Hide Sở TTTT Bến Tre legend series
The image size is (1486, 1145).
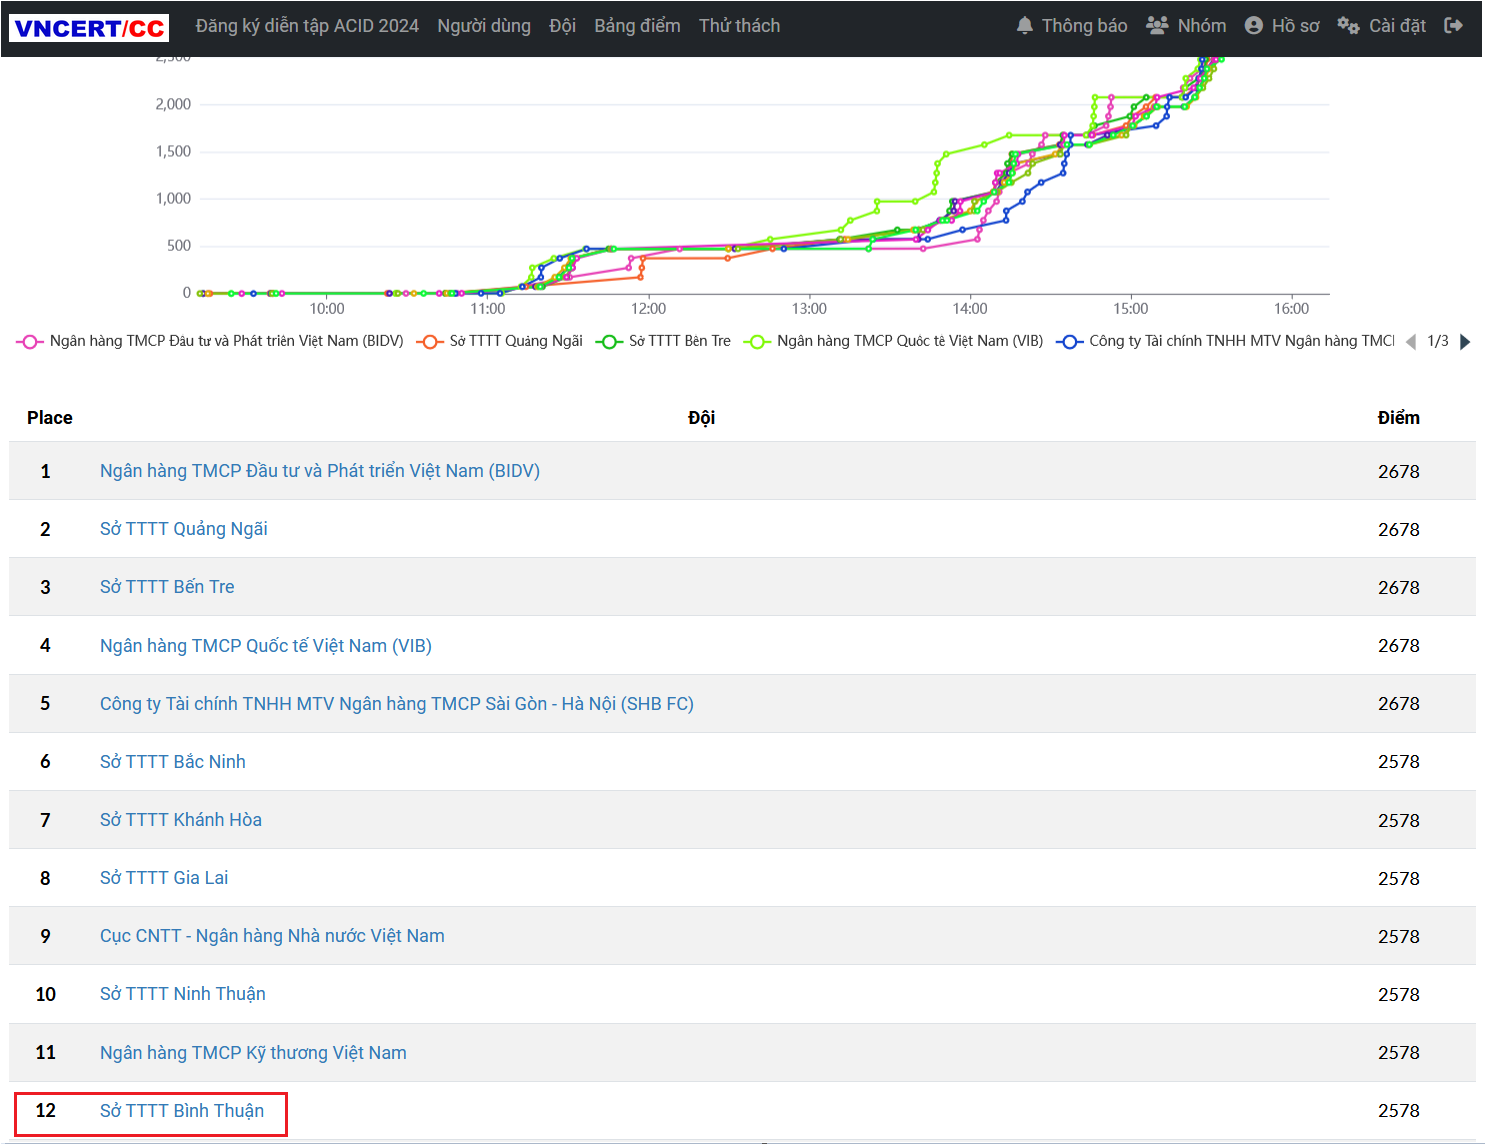pos(679,341)
